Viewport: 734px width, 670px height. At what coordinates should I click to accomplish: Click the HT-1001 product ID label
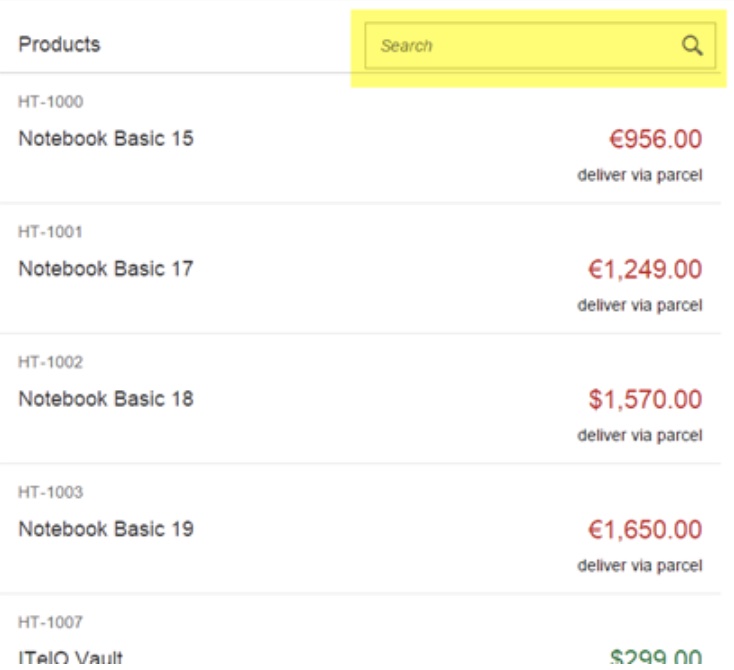tap(50, 232)
